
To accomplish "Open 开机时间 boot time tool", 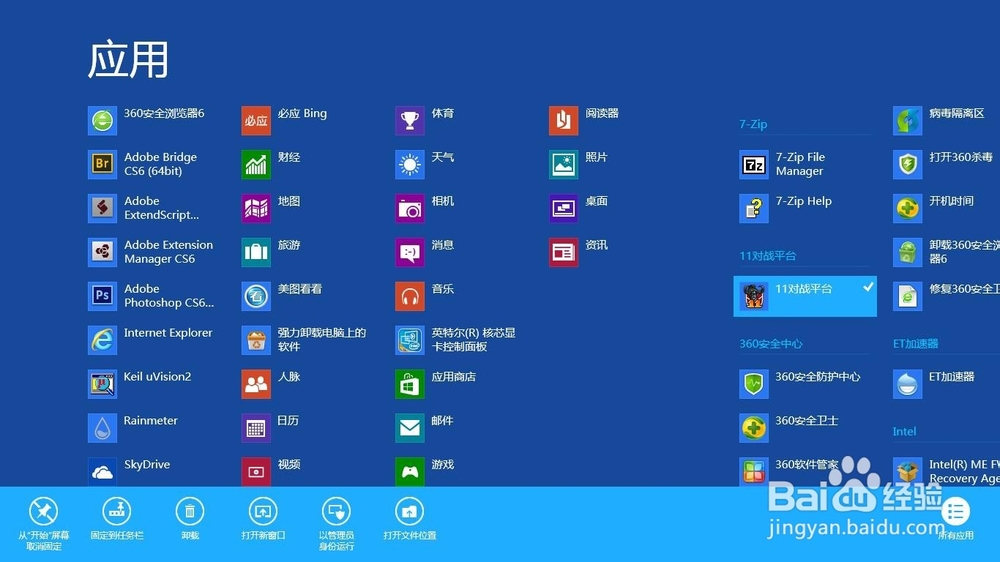I will click(908, 209).
